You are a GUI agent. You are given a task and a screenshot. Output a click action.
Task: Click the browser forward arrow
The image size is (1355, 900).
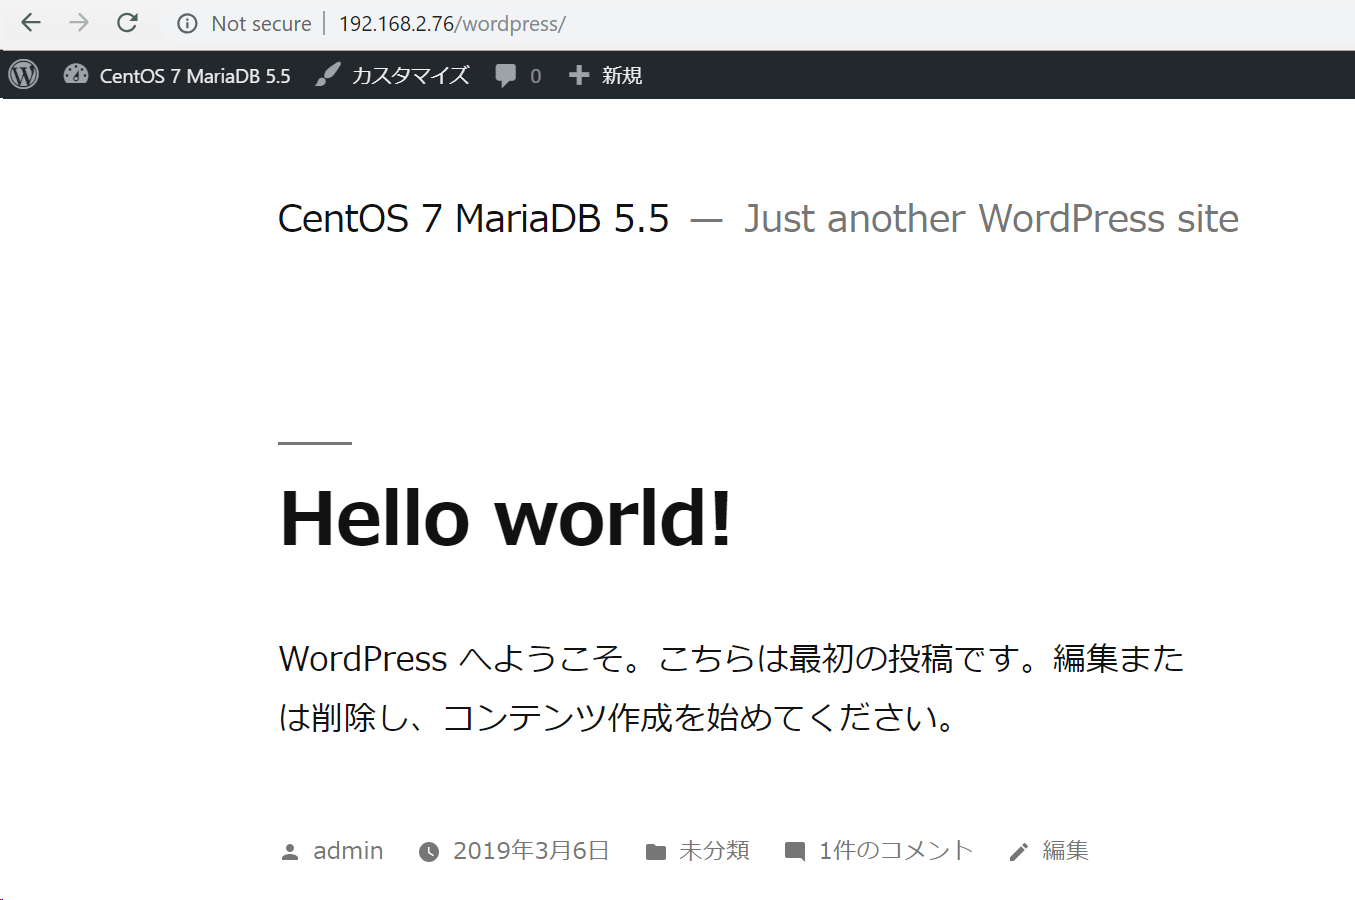(x=79, y=22)
